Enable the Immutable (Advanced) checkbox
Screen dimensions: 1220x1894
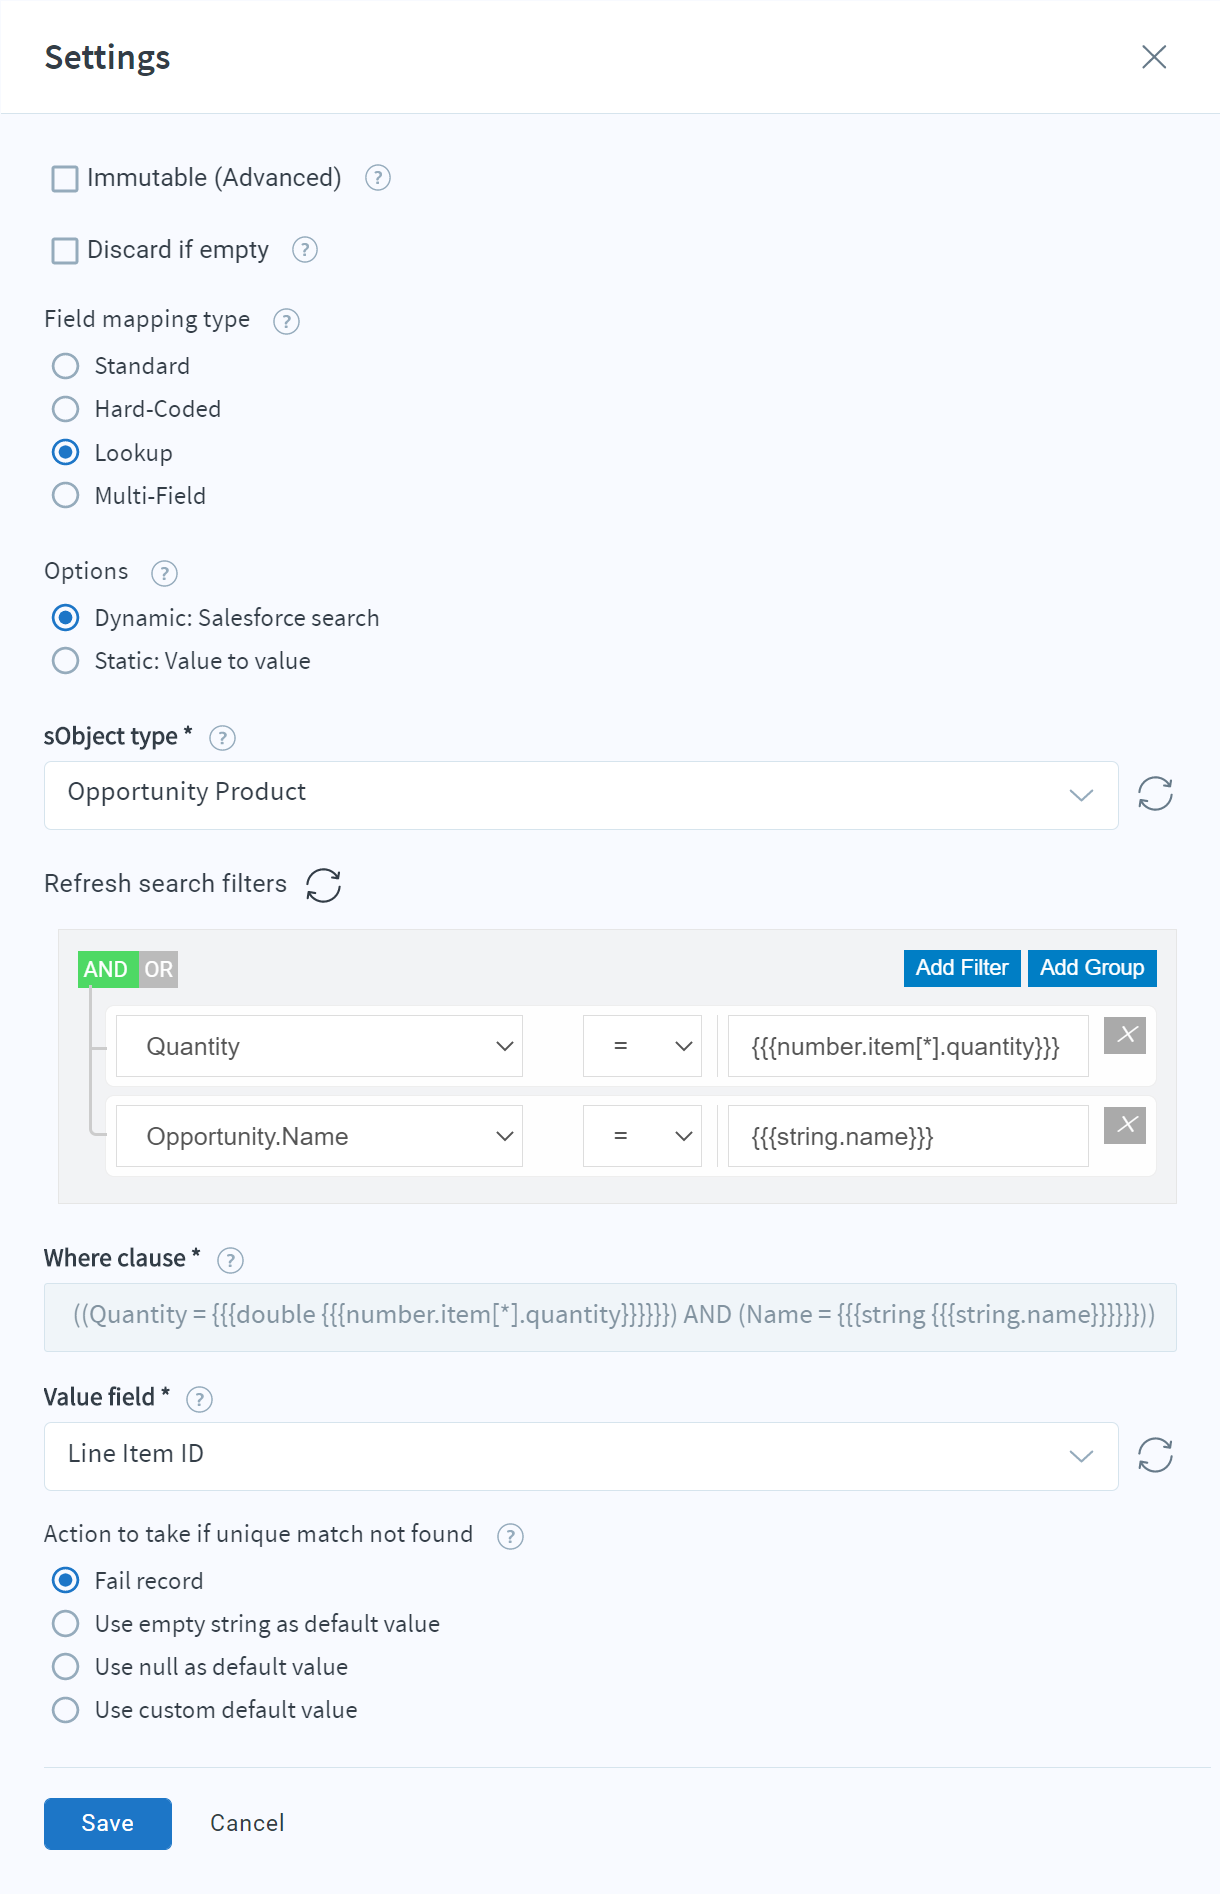click(65, 179)
